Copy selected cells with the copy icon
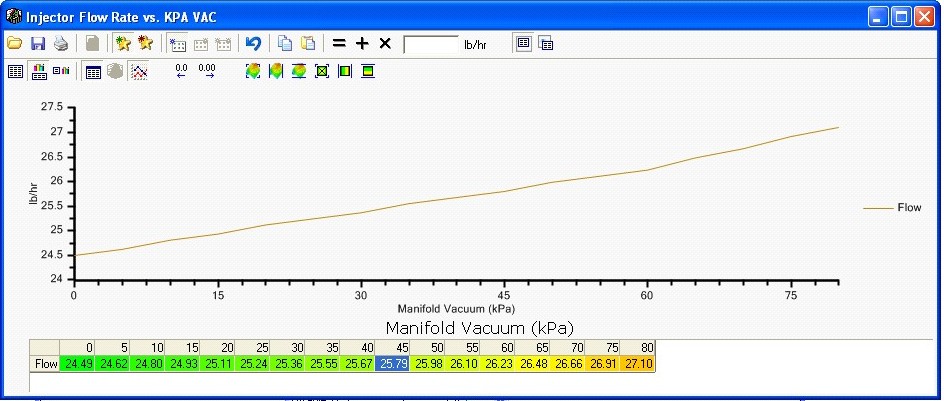Image resolution: width=944 pixels, height=401 pixels. (x=285, y=44)
